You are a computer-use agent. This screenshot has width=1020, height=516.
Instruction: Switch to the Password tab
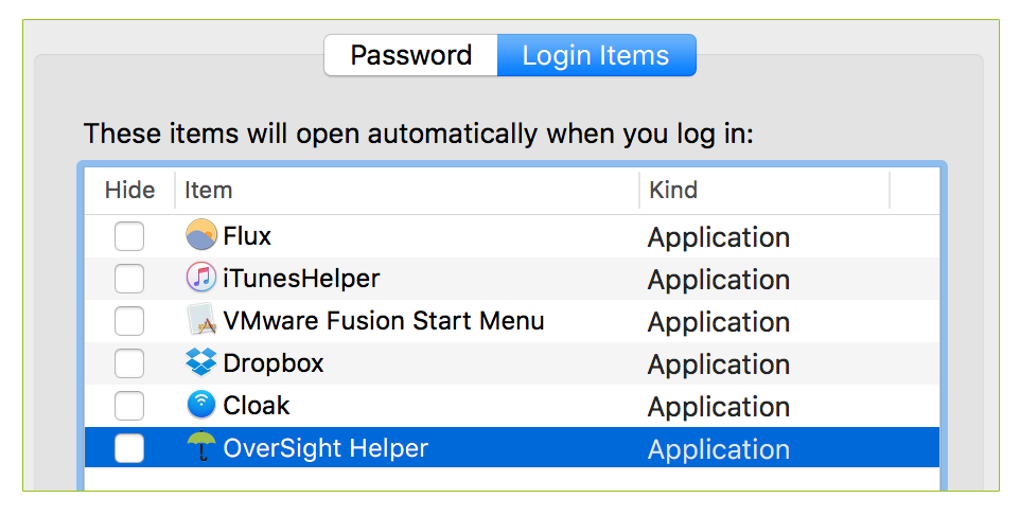click(411, 55)
